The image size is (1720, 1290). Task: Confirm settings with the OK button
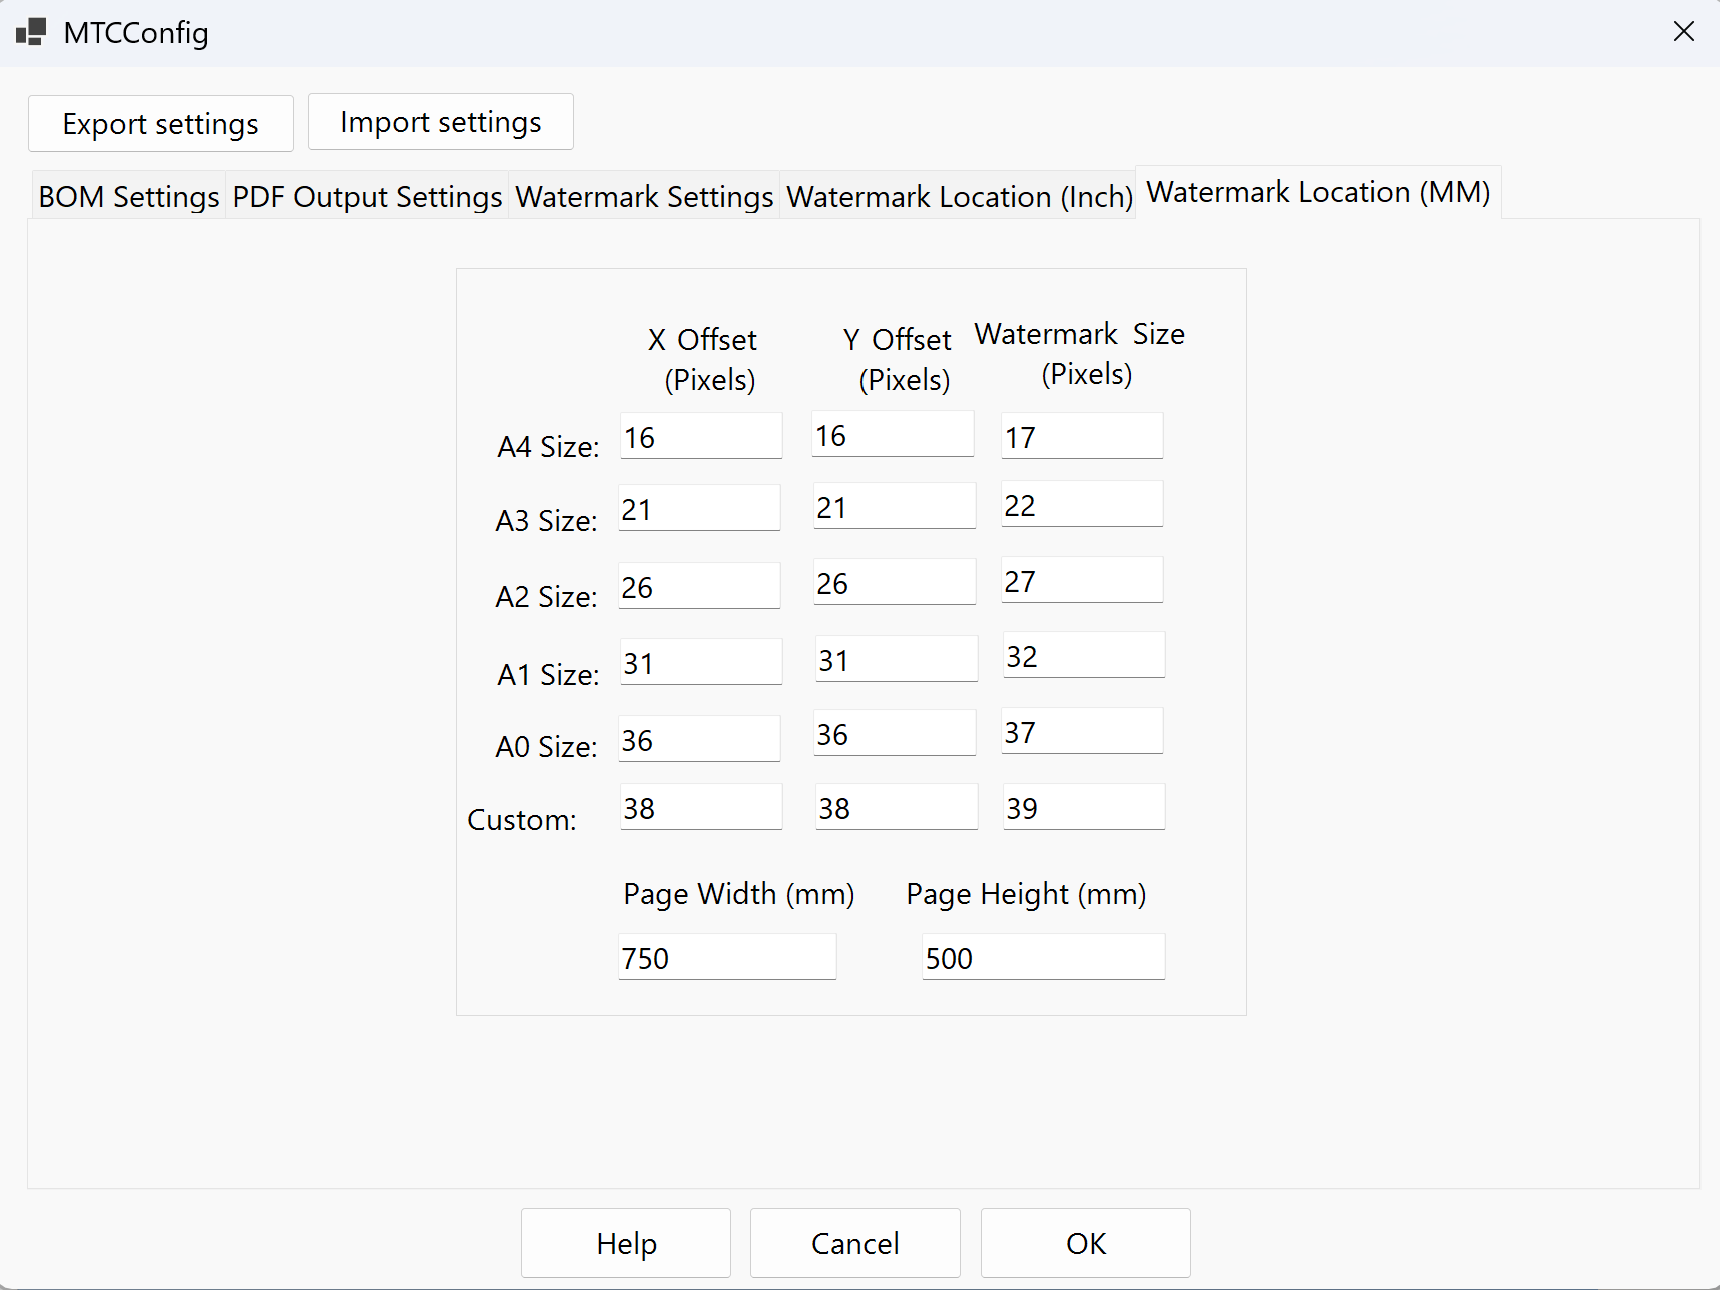1086,1243
